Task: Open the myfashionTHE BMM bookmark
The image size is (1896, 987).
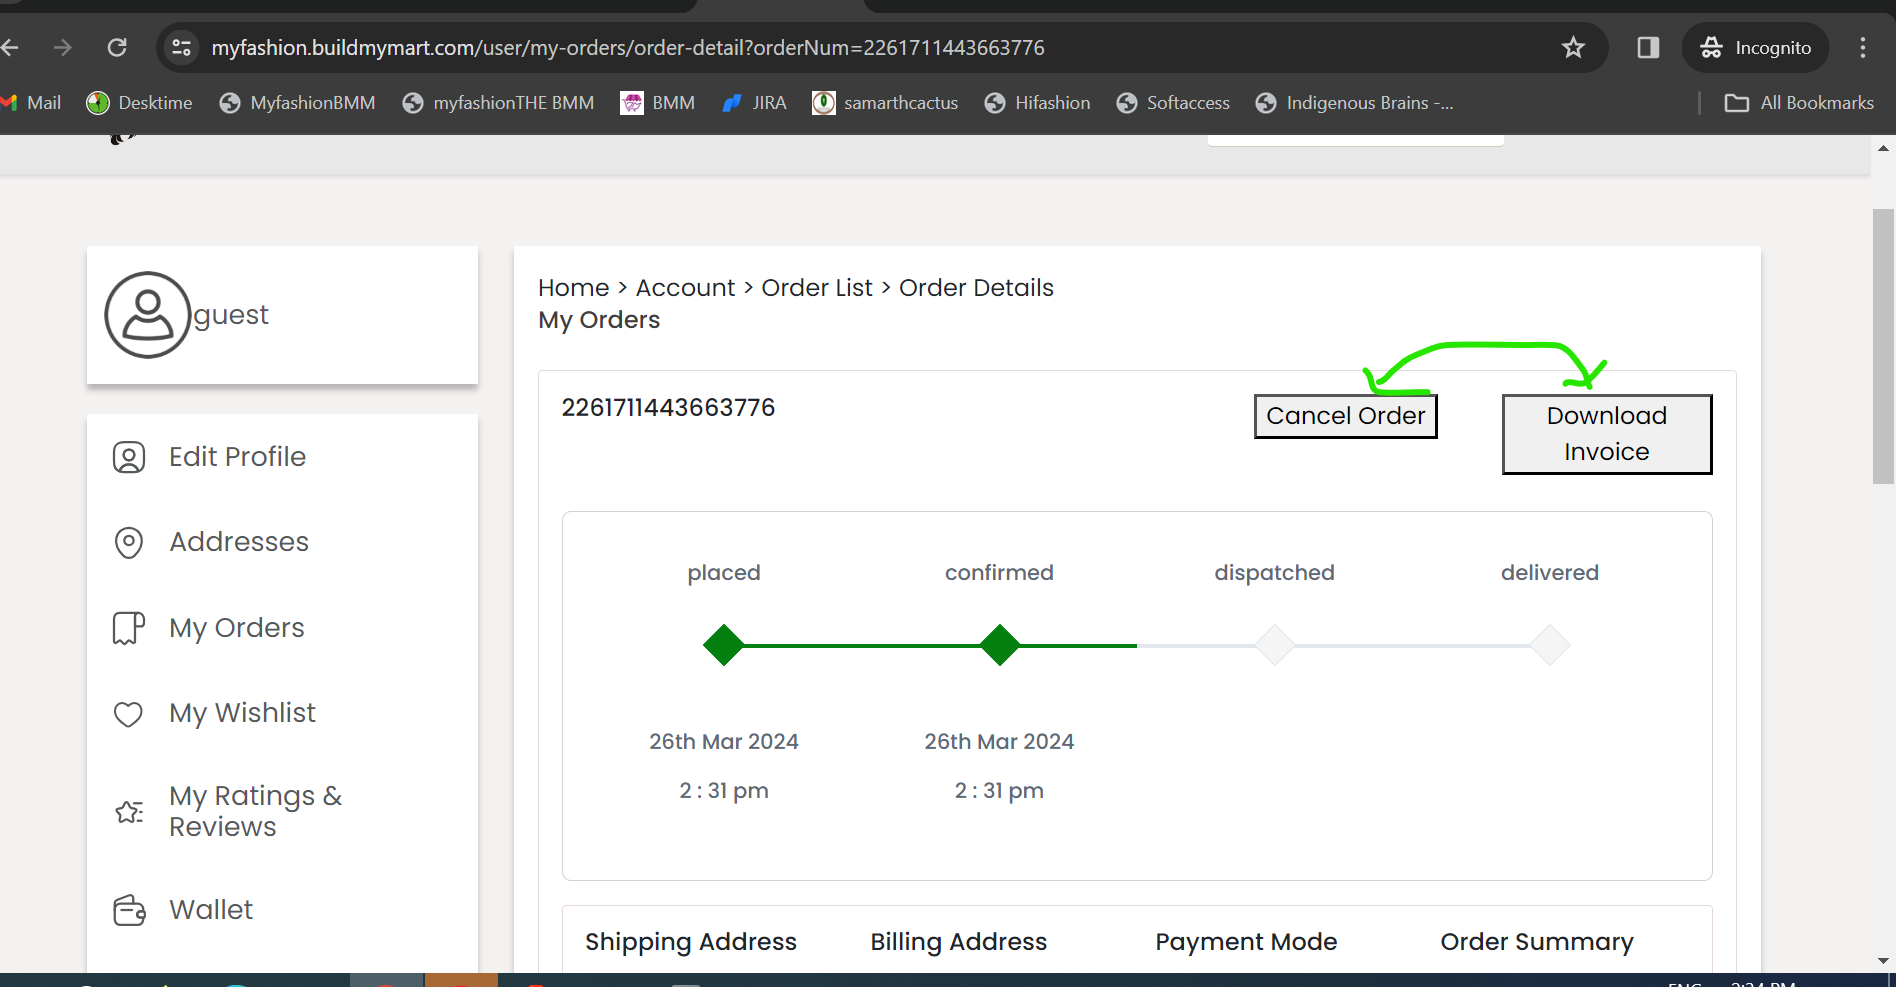Action: pos(498,103)
